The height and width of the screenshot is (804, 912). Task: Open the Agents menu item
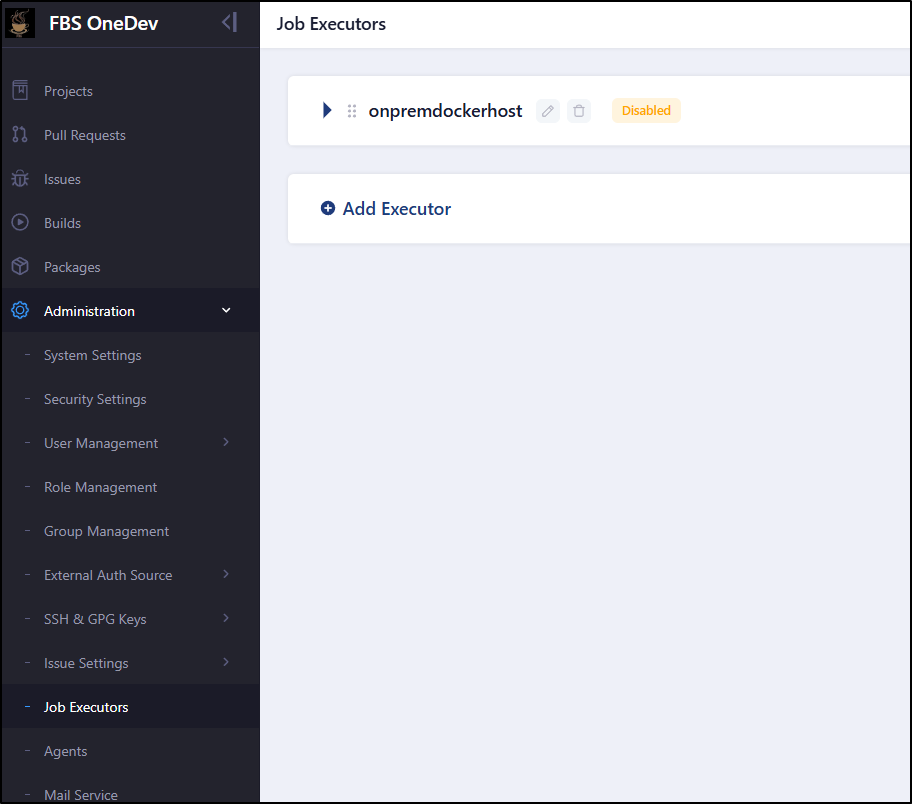coord(66,751)
